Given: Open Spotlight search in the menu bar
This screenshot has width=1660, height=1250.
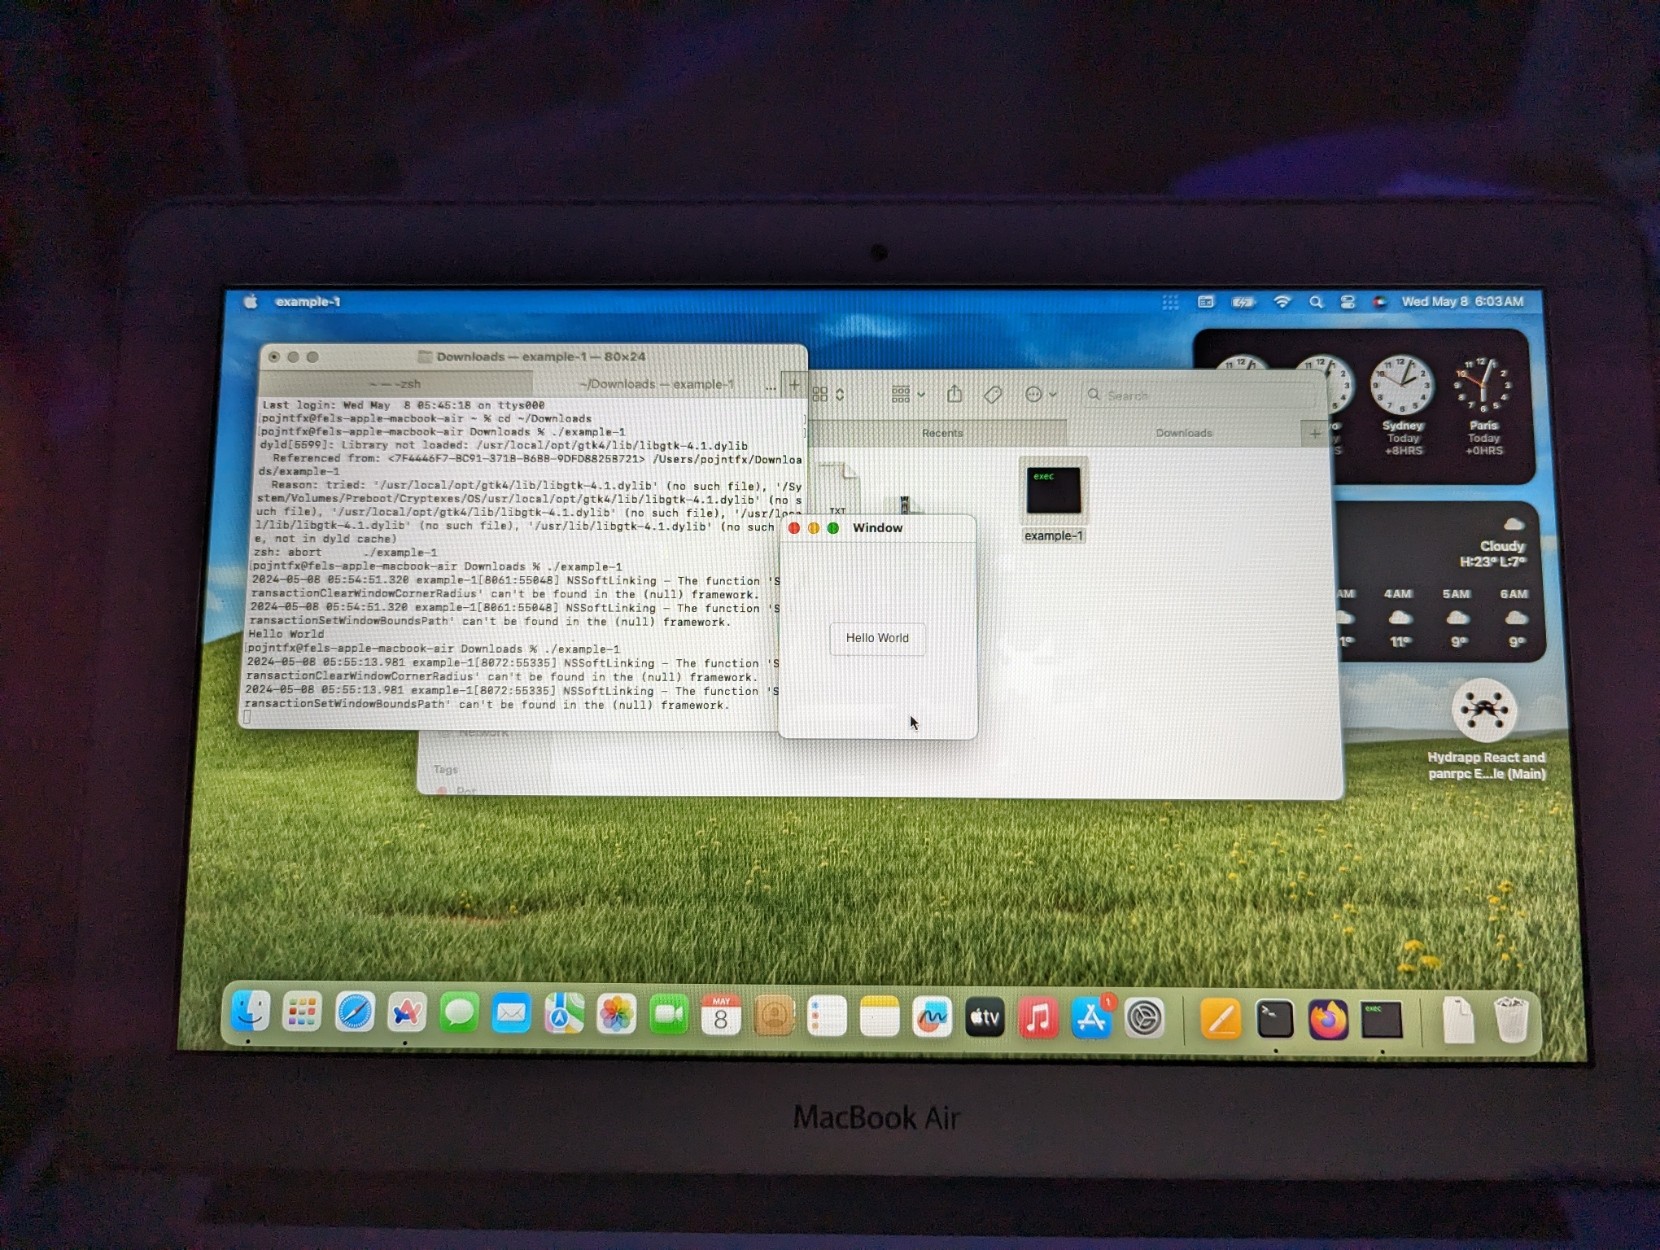Looking at the screenshot, I should click(1316, 302).
